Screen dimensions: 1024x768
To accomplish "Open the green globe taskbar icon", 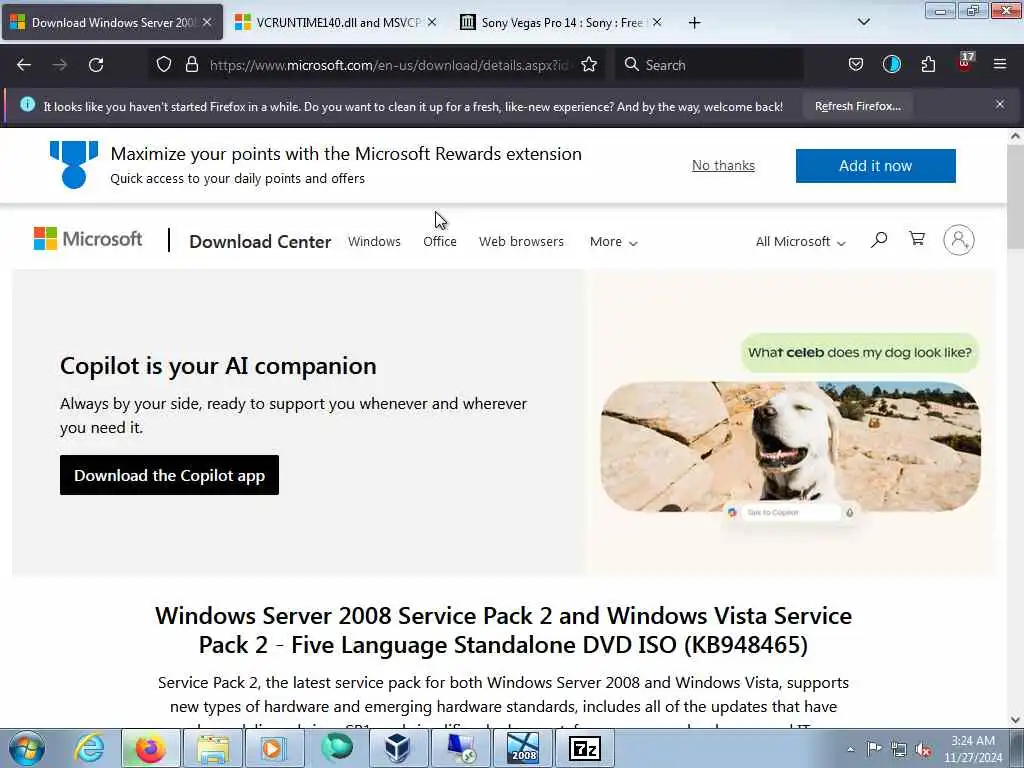I will (x=336, y=748).
